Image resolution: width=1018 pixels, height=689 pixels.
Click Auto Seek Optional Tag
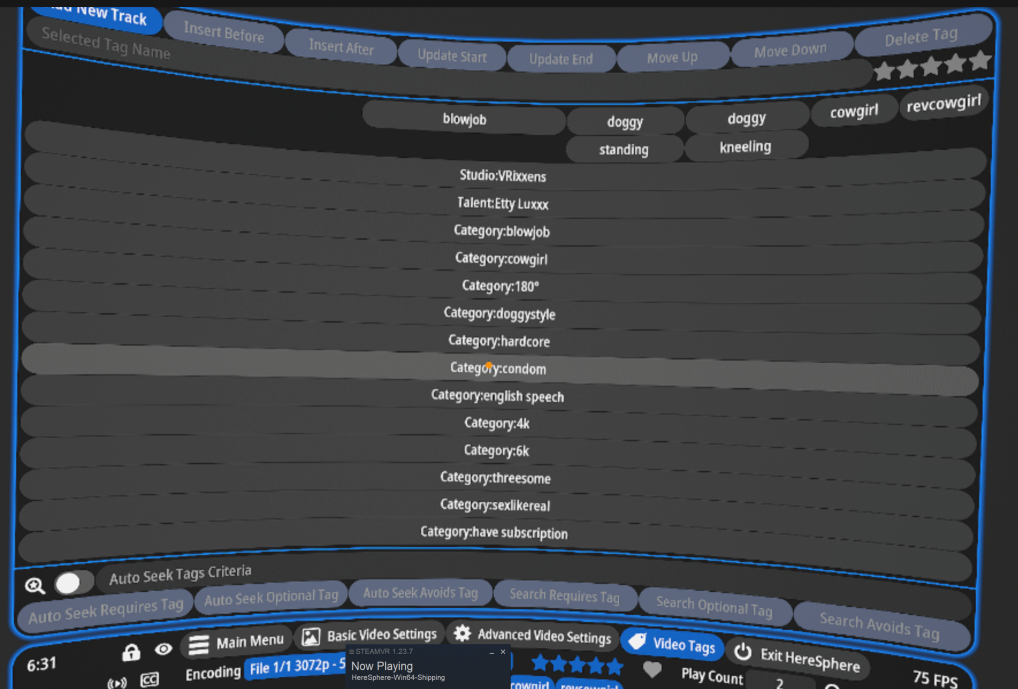click(271, 596)
